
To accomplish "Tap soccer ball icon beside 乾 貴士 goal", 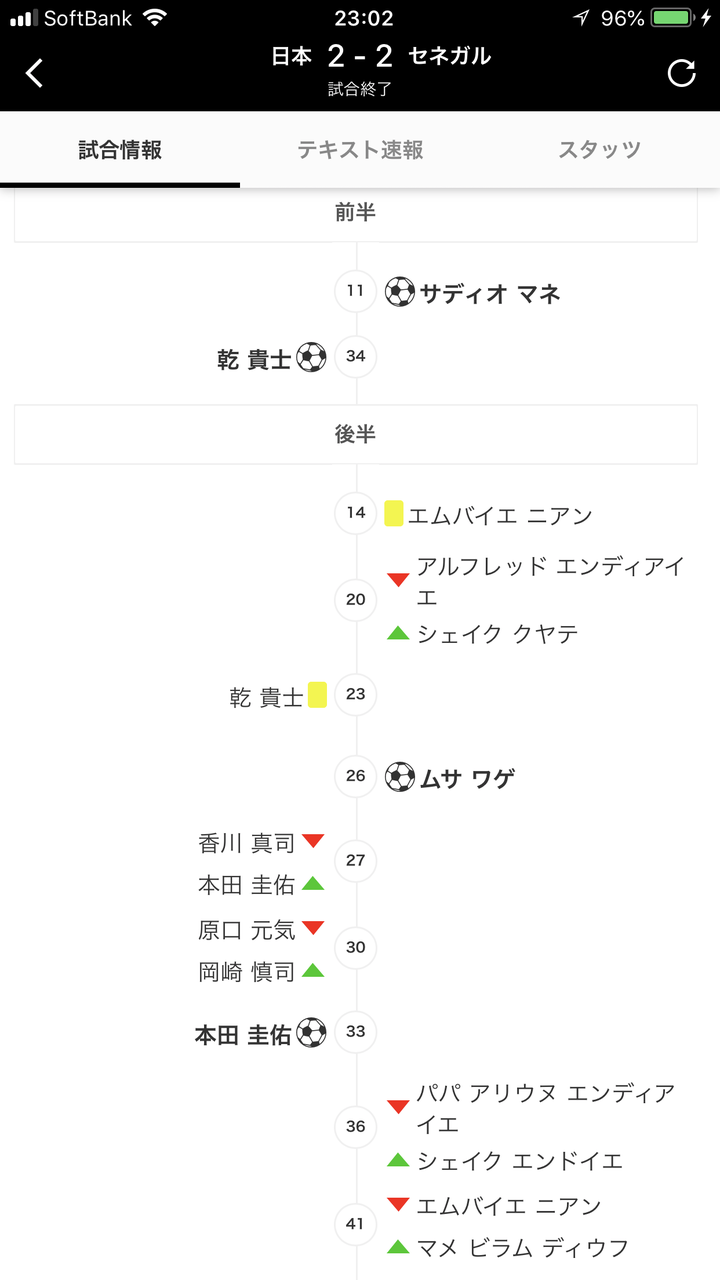I will (312, 357).
